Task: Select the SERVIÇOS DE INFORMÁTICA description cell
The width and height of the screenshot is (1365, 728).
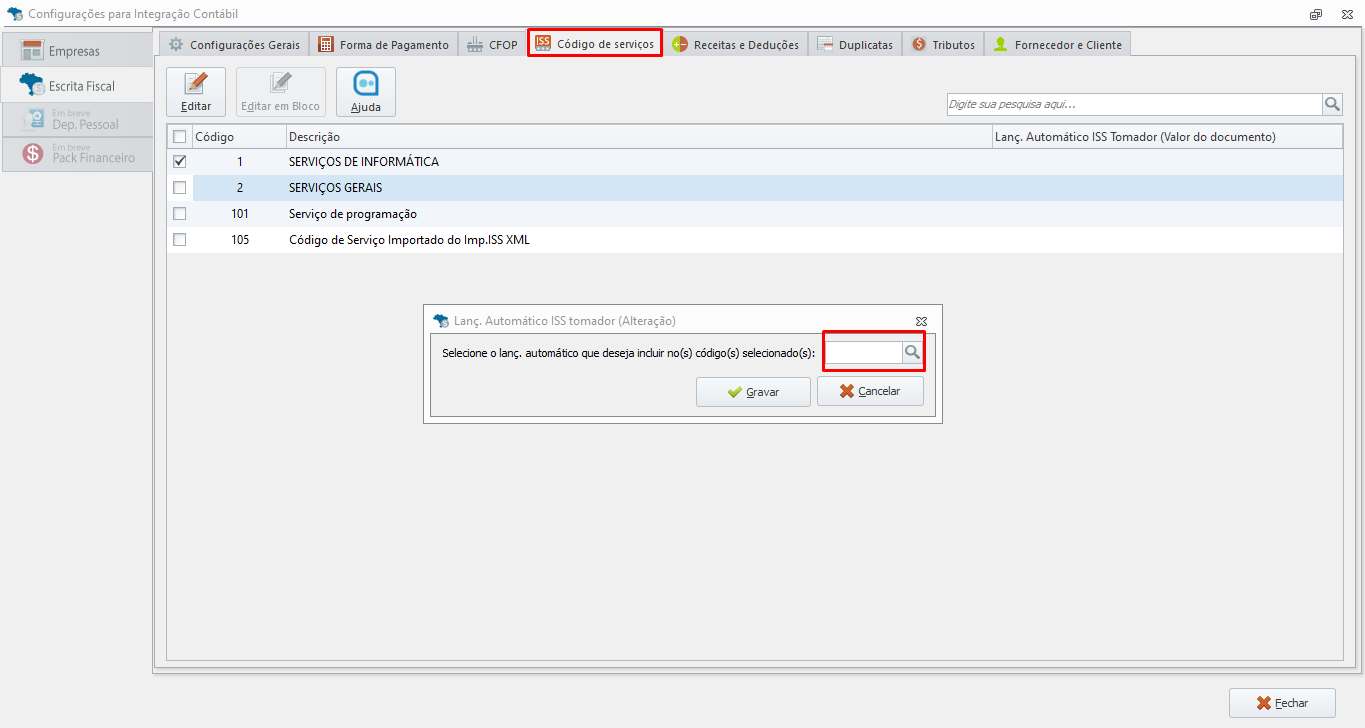Action: point(638,161)
